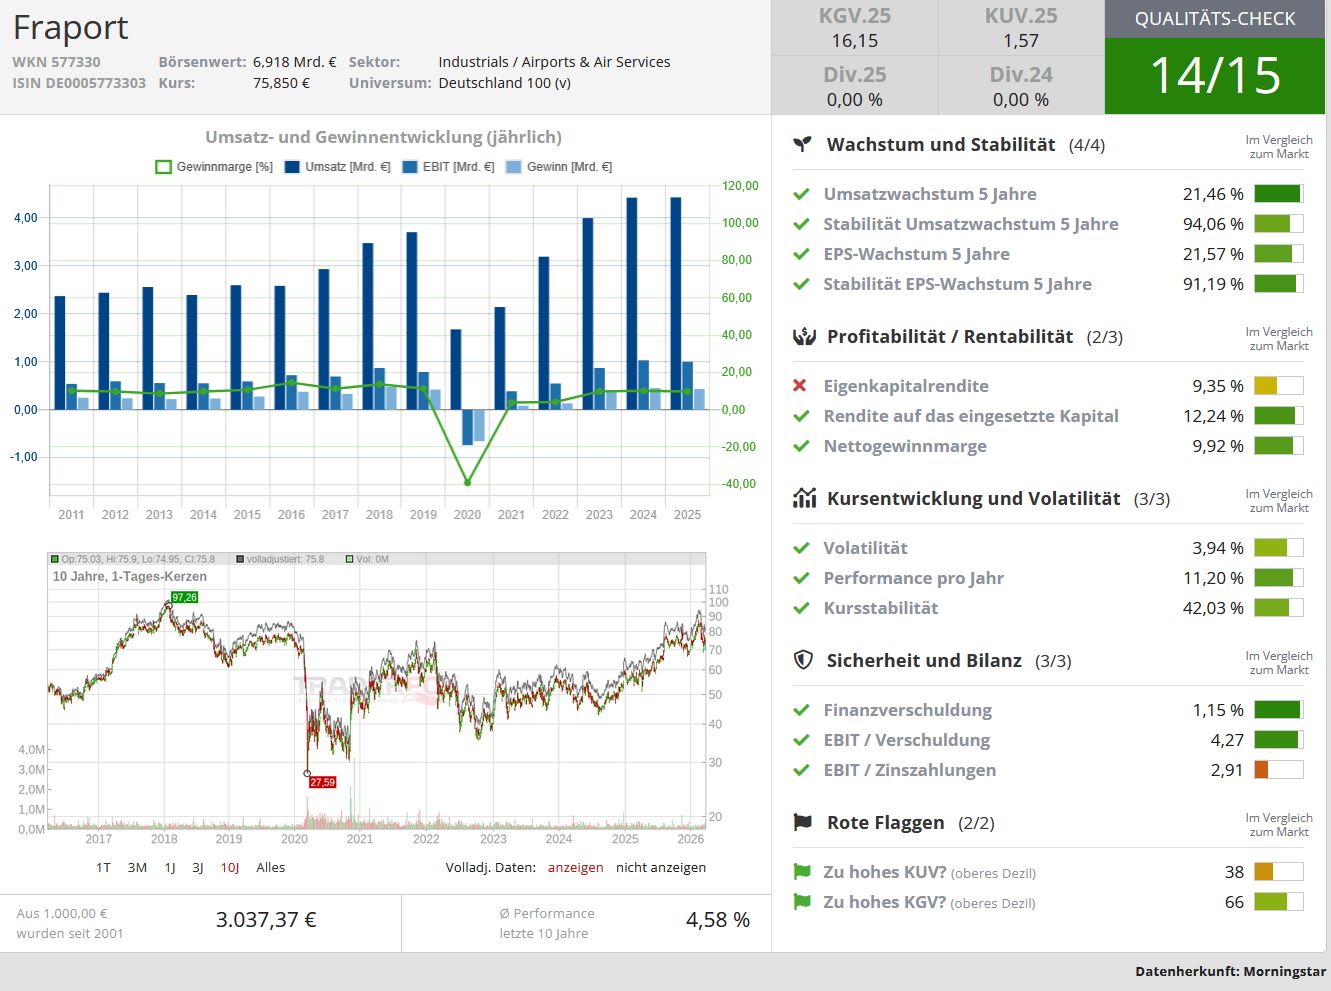Click the plant icon beside Wachstum und Stabilität

(802, 144)
